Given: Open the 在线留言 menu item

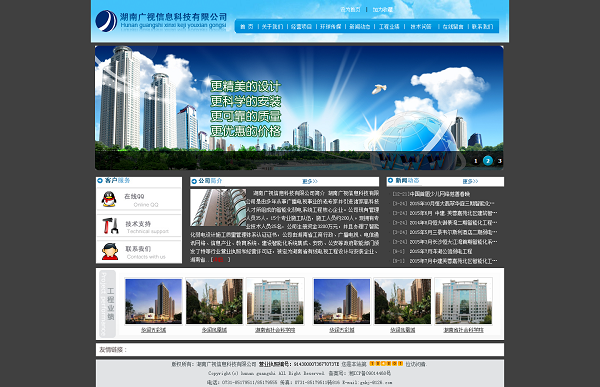Looking at the screenshot, I should 453,26.
